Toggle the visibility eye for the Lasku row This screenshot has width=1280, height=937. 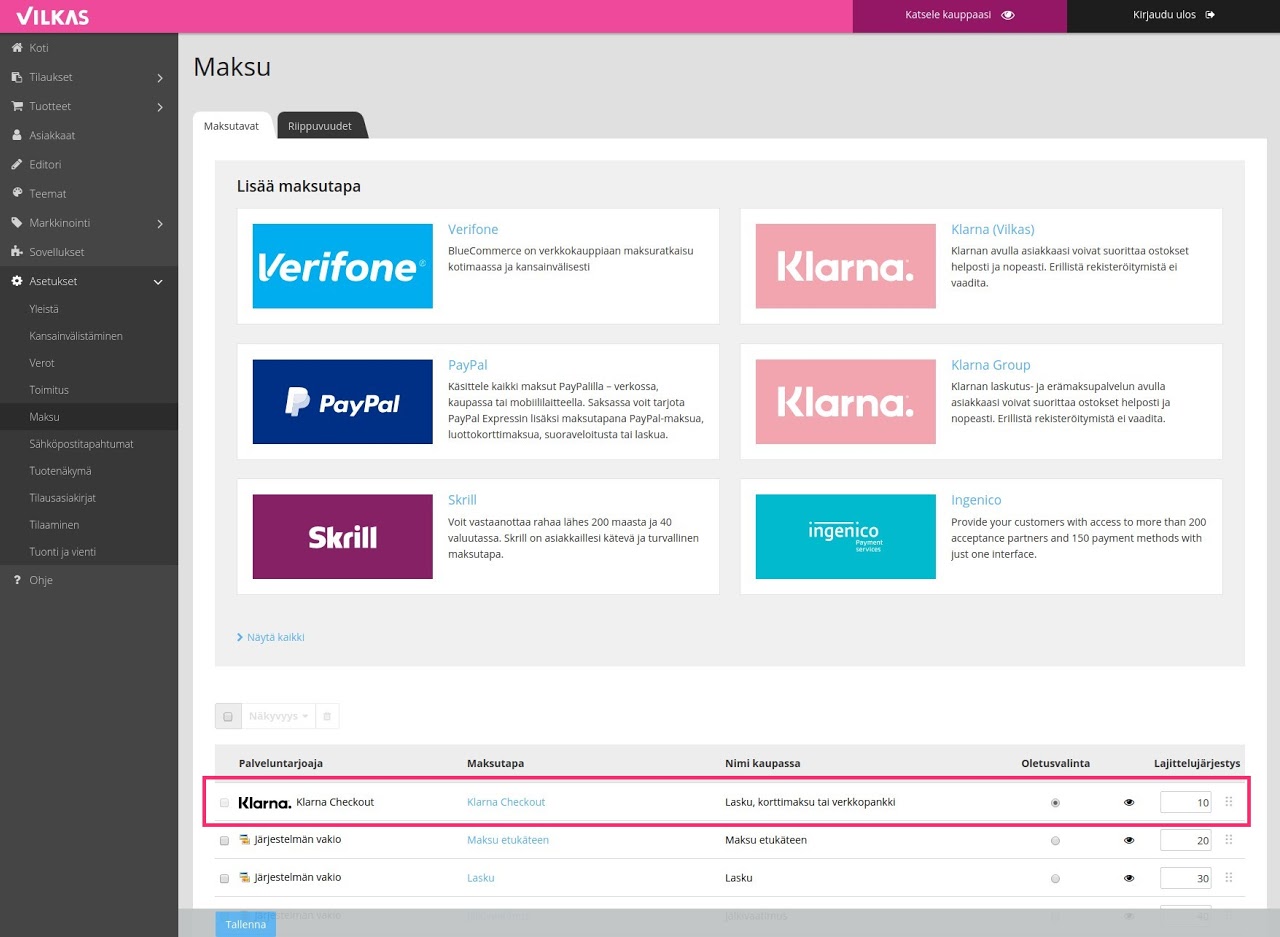point(1129,878)
